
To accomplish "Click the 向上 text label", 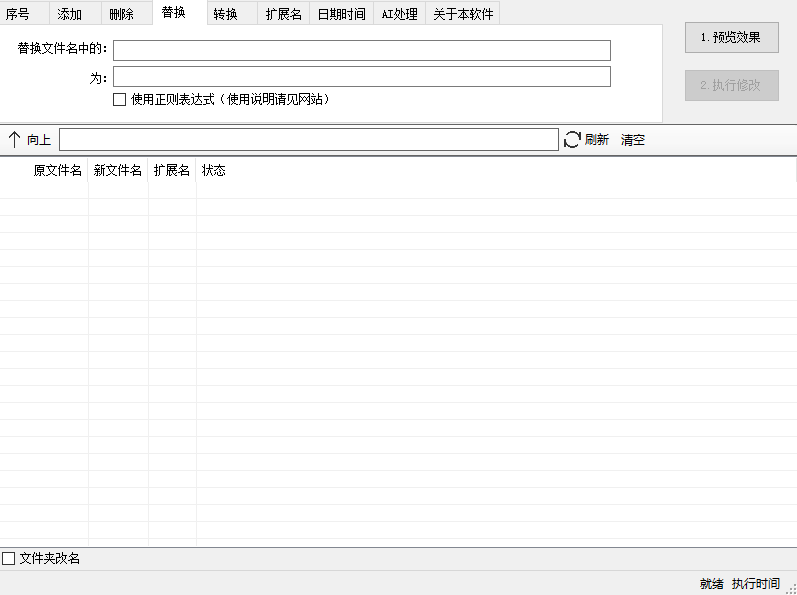I will pyautogui.click(x=39, y=140).
